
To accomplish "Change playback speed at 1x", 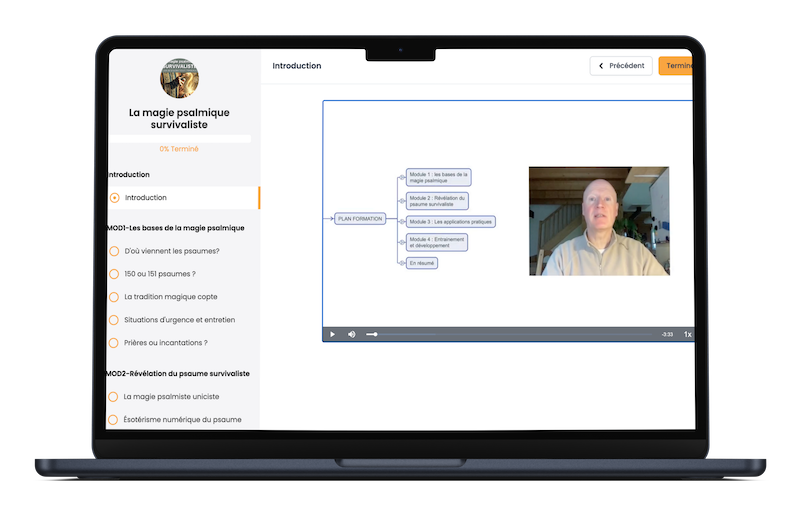I will tap(687, 334).
